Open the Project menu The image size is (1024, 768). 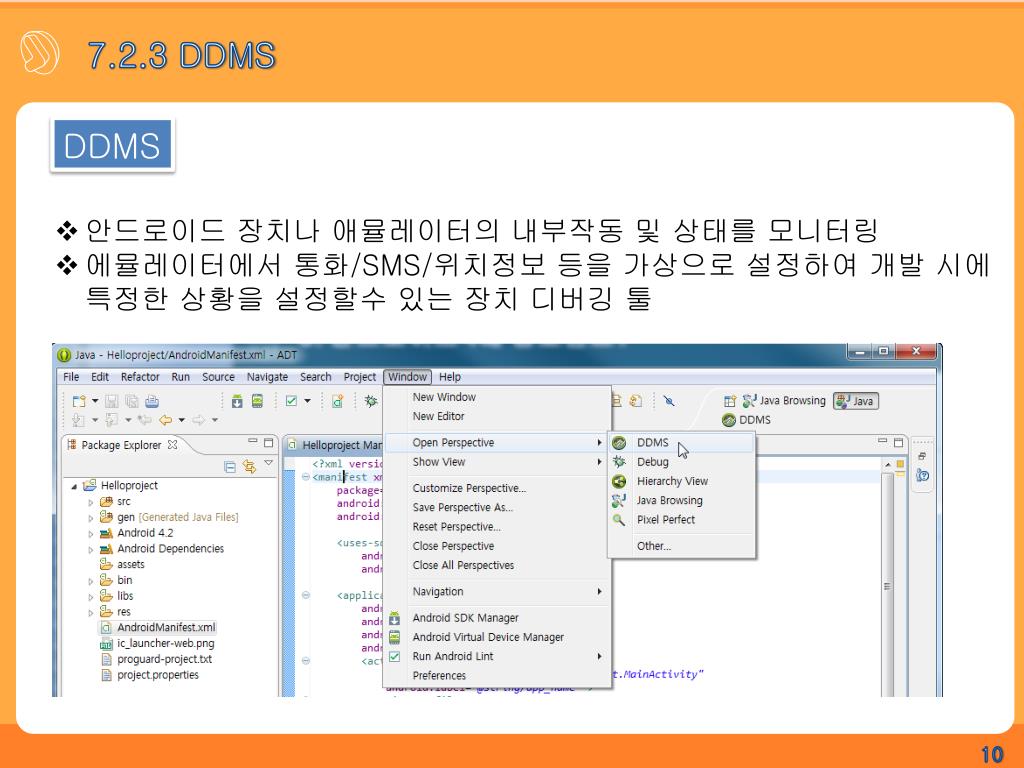(x=360, y=377)
